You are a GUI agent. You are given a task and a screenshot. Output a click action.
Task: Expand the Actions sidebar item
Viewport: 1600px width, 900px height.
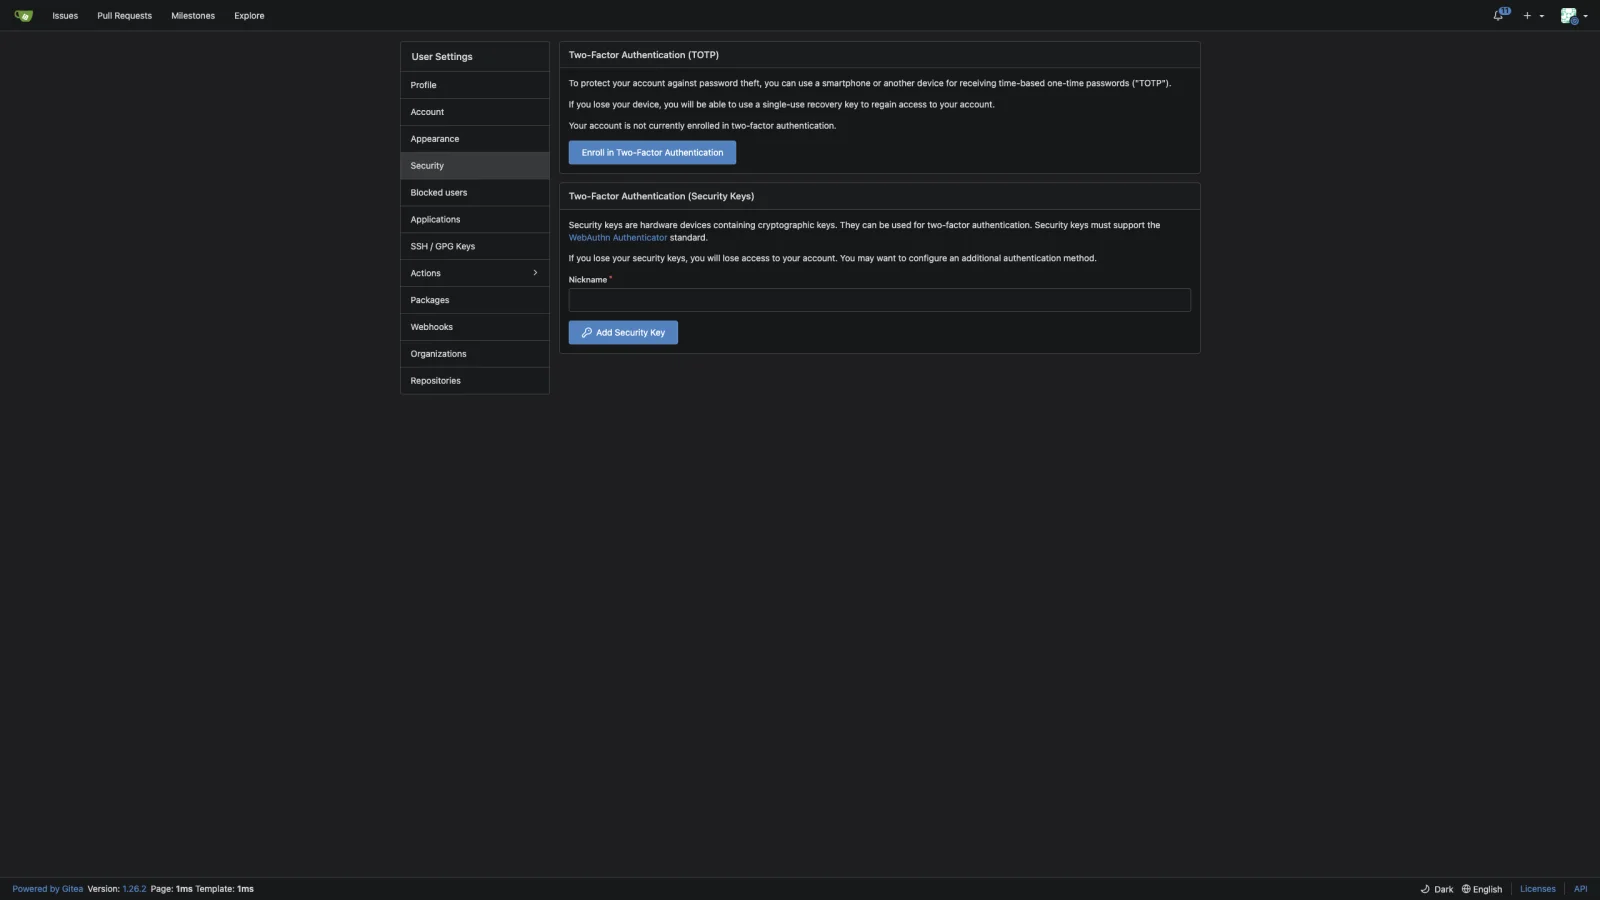475,273
